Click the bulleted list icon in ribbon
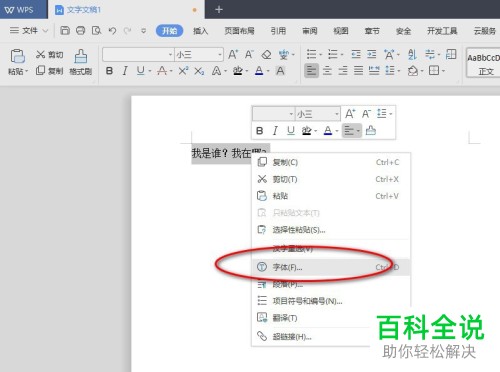 [311, 54]
